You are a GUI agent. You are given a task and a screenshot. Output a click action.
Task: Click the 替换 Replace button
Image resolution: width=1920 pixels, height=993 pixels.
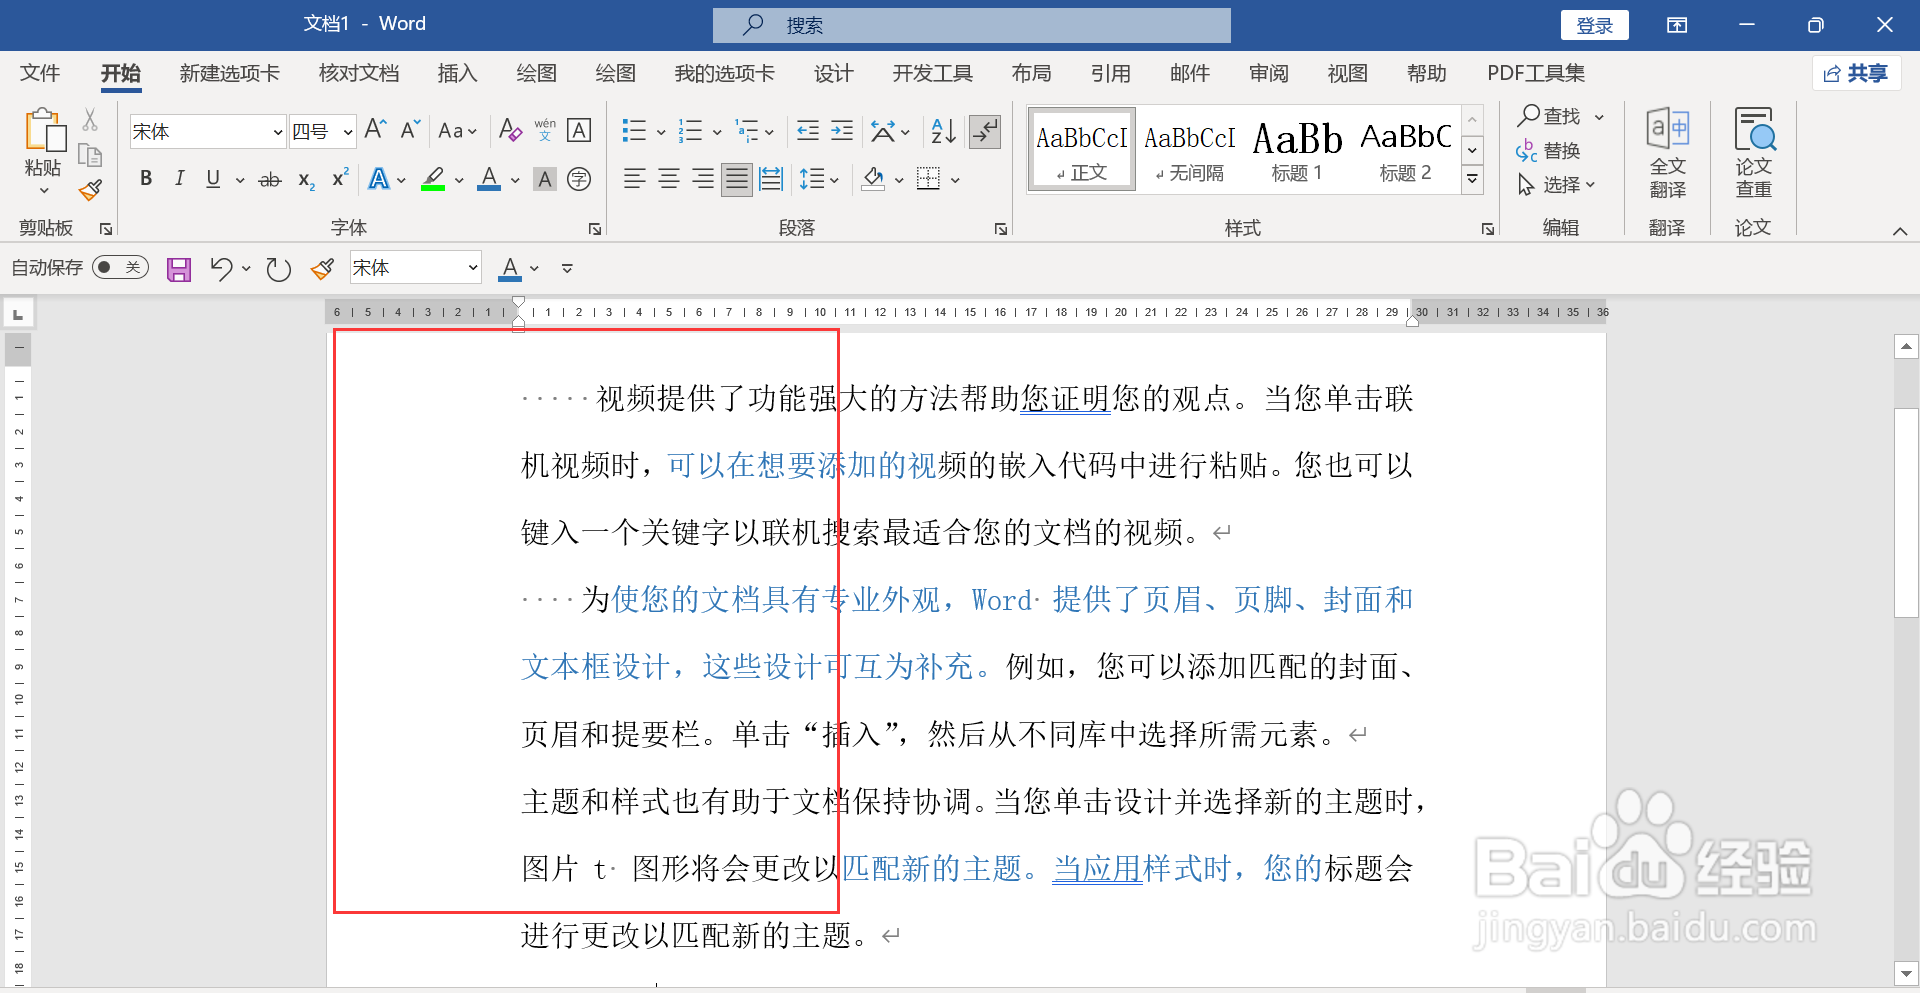[x=1548, y=151]
